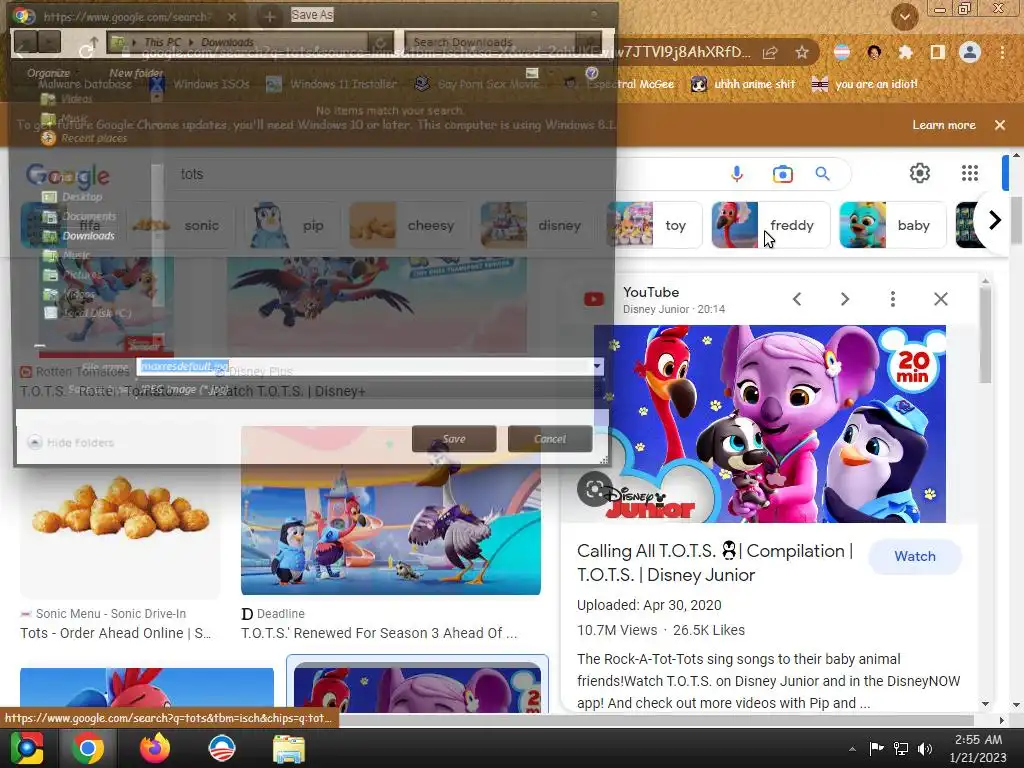Change view icon in Save As dialog
Image resolution: width=1024 pixels, height=768 pixels.
pyautogui.click(x=532, y=73)
